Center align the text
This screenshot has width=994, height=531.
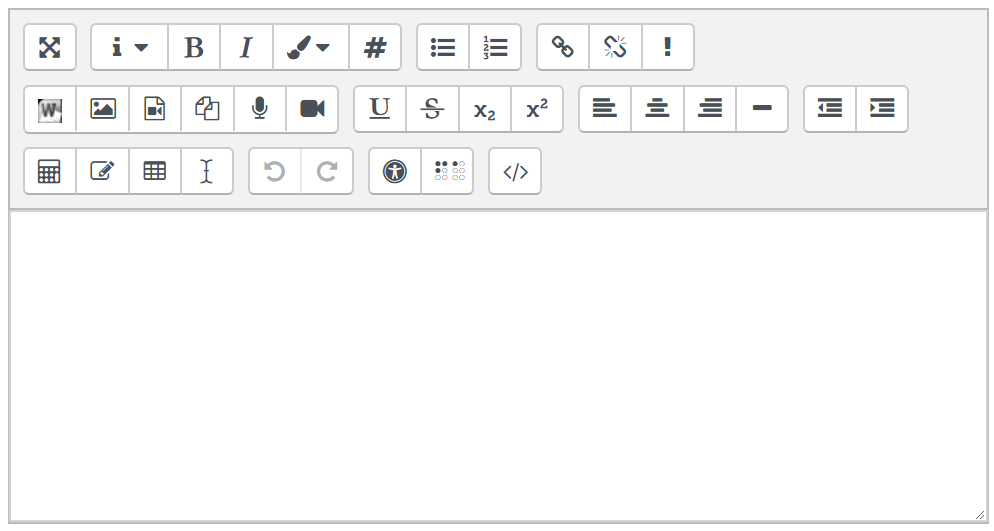pos(657,109)
